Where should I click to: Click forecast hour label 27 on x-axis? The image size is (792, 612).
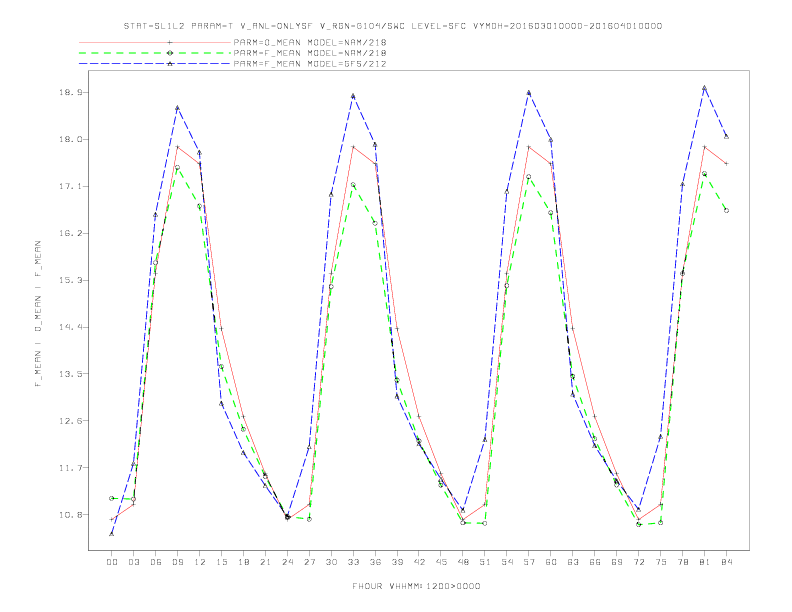click(309, 562)
